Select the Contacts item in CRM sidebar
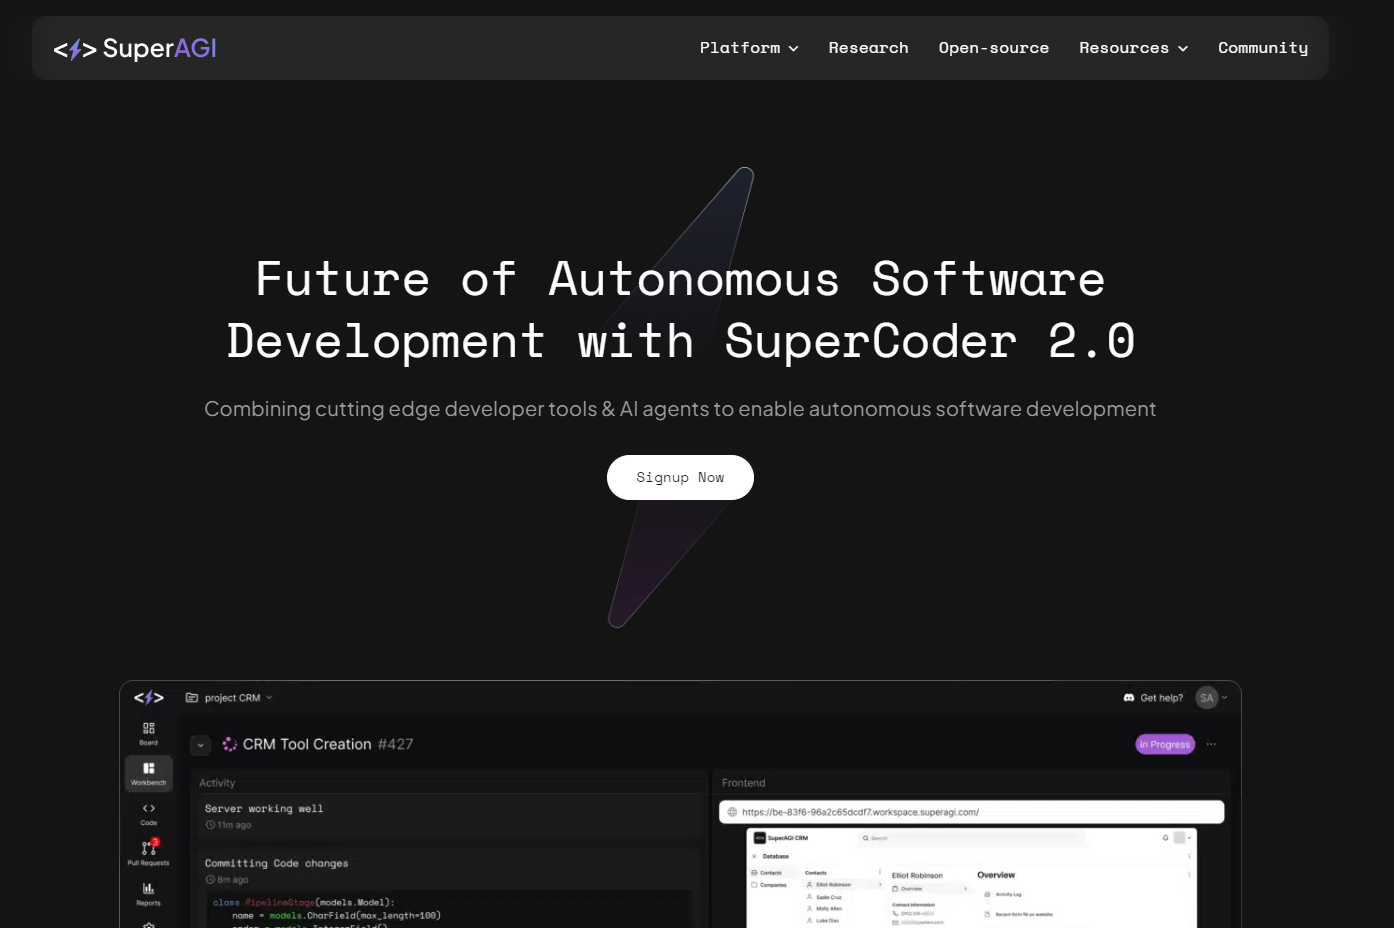Viewport: 1394px width, 928px height. pyautogui.click(x=772, y=872)
